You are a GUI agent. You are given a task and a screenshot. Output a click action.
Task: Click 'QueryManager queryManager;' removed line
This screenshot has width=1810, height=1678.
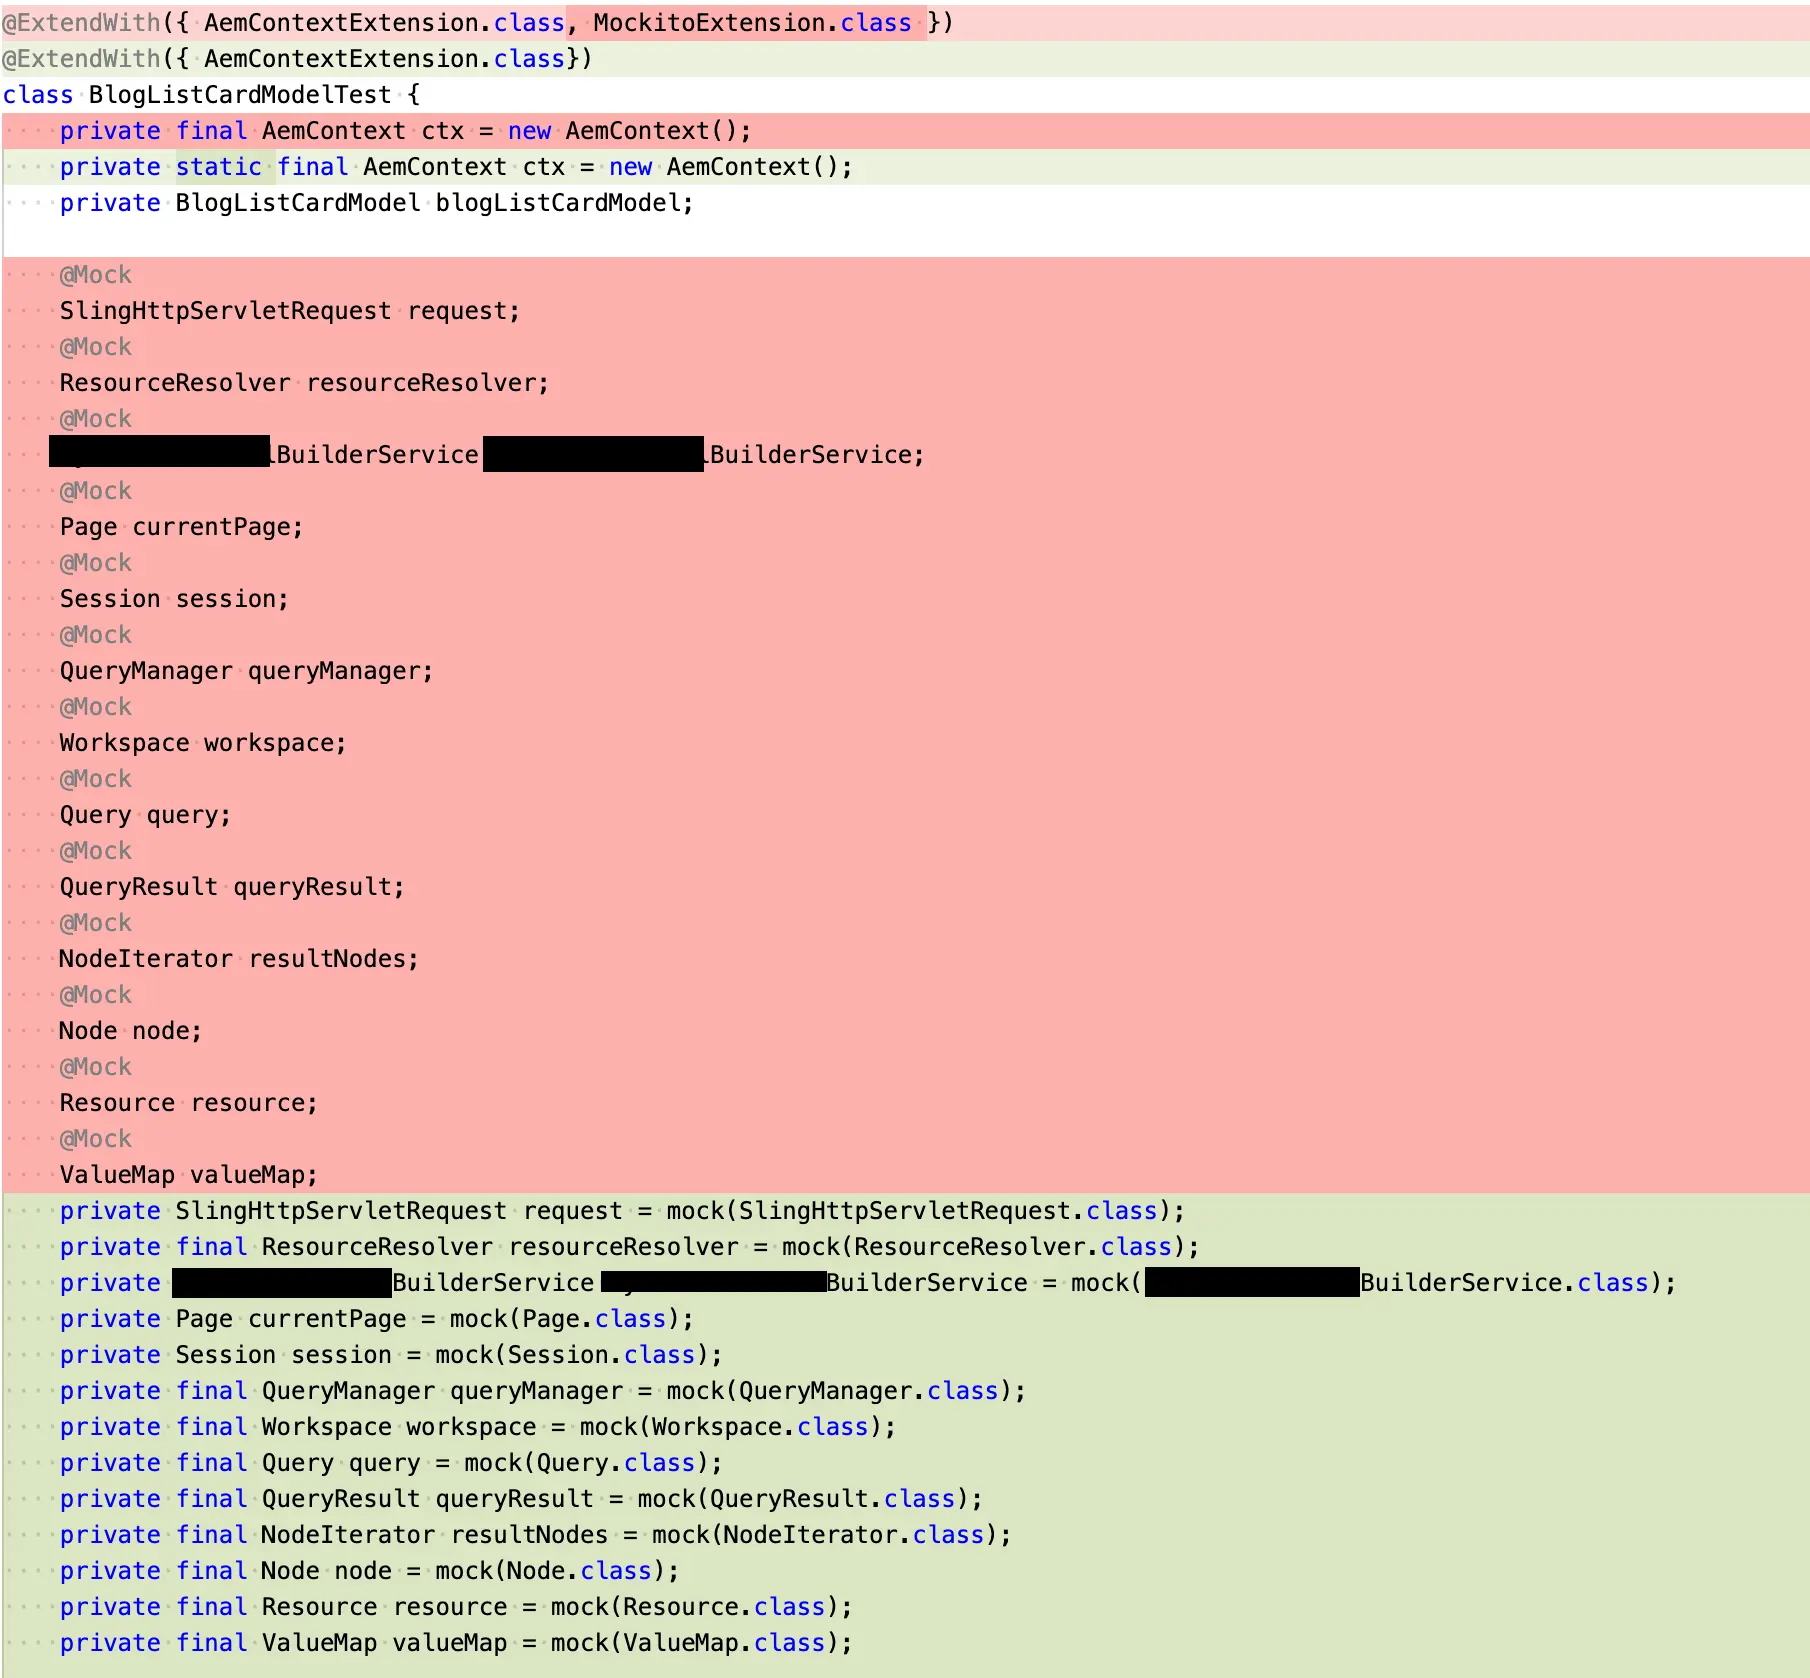click(x=905, y=670)
